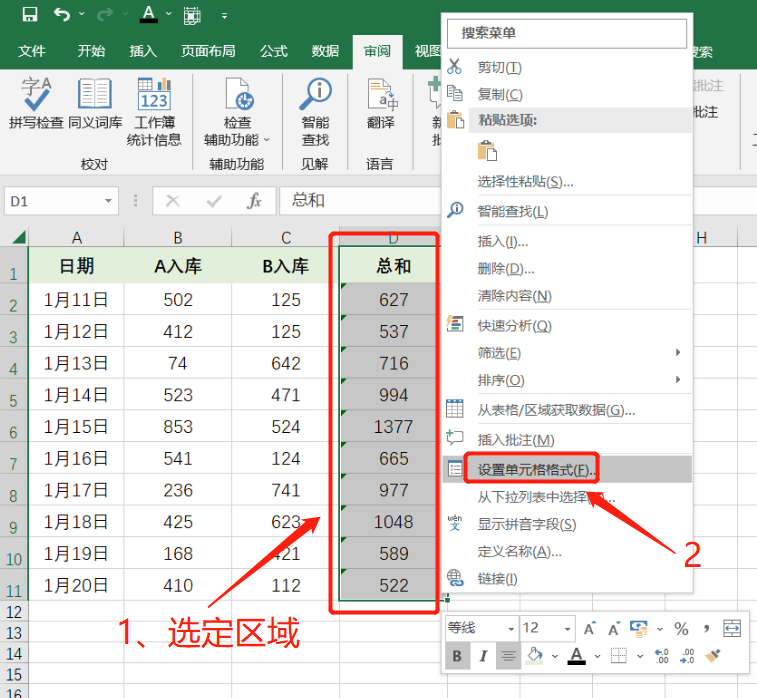Choose 快速分析(Q) from context menu

pos(567,325)
